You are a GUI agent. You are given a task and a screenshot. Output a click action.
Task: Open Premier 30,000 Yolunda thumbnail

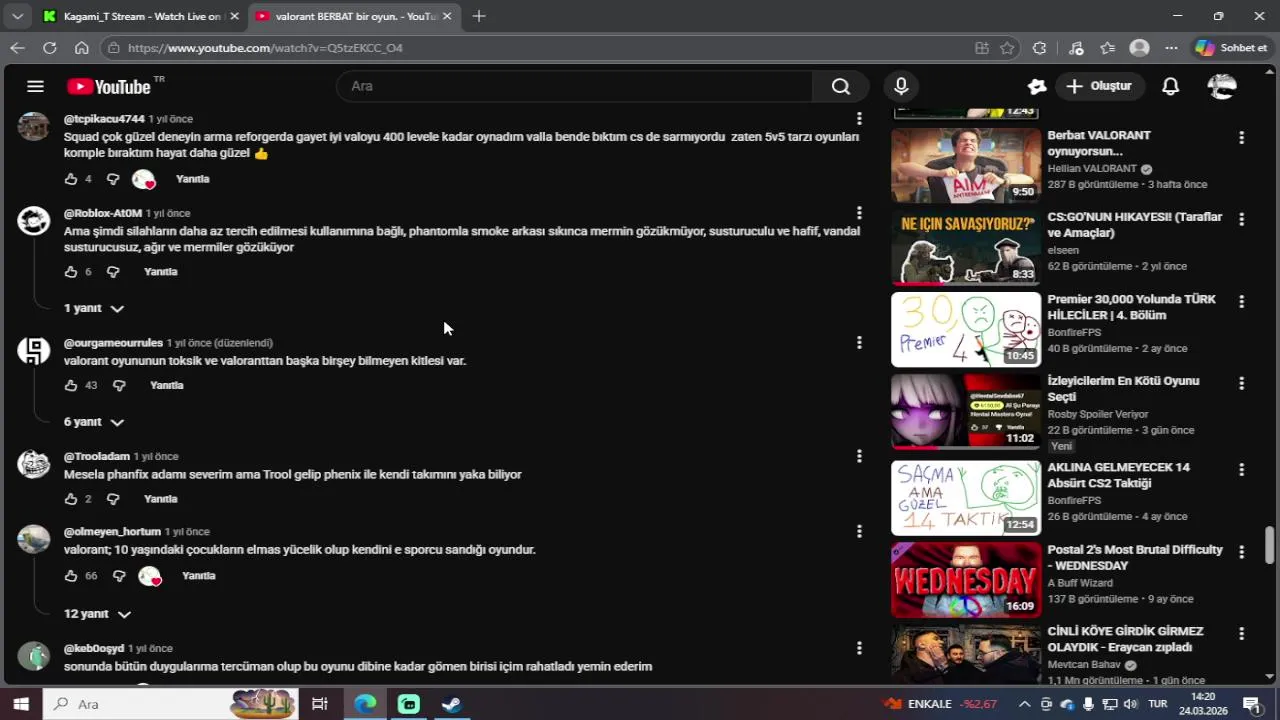pyautogui.click(x=966, y=329)
